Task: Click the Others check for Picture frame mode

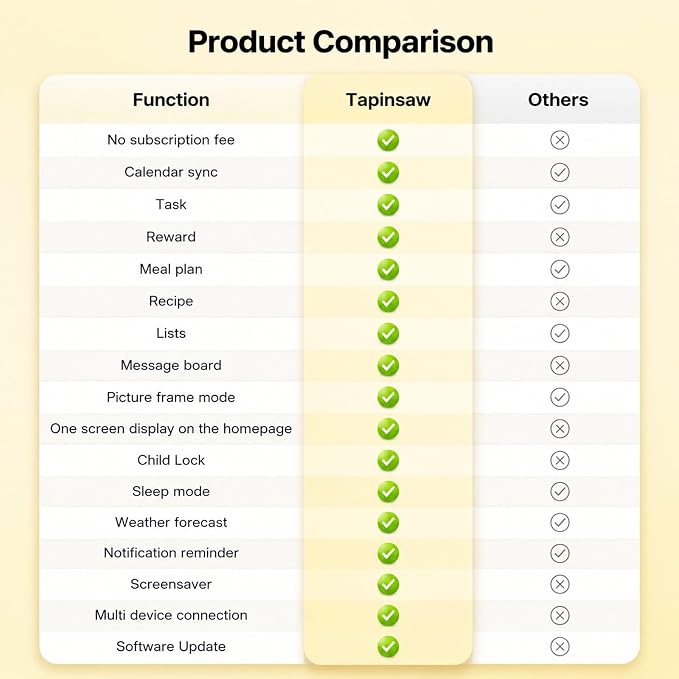Action: pos(559,397)
